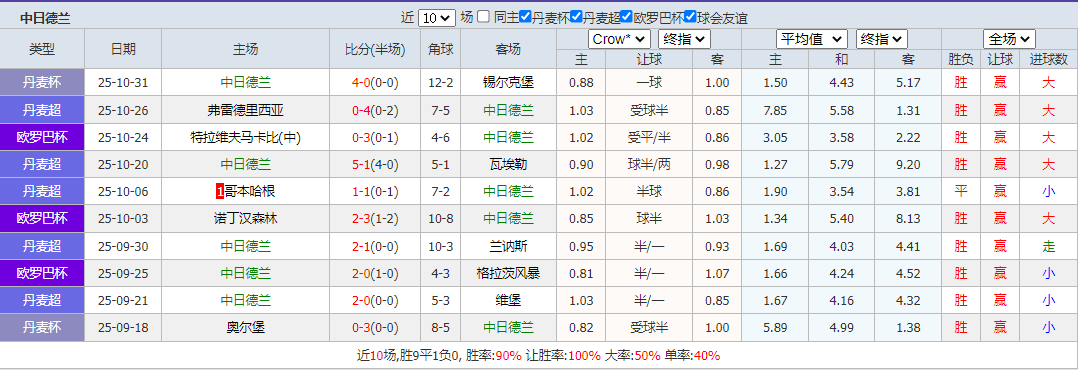Click 中日德兰 away team on 25-09-18
The height and width of the screenshot is (370, 1081).
(509, 327)
